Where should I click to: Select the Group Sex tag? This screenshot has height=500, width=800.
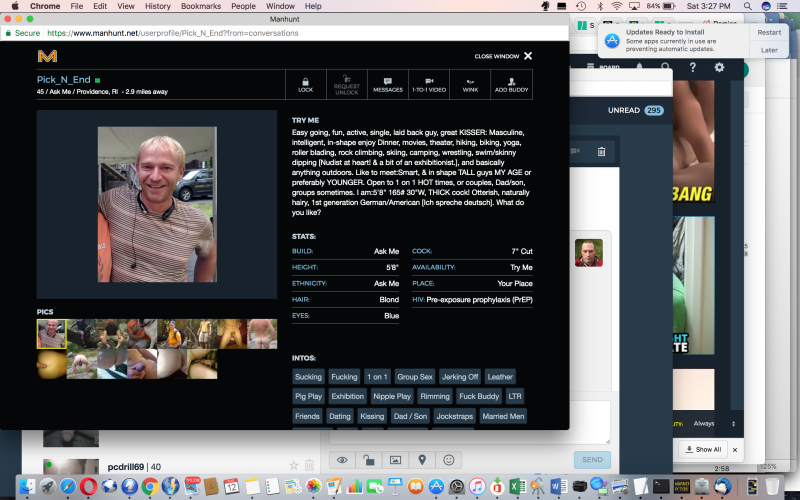[415, 377]
